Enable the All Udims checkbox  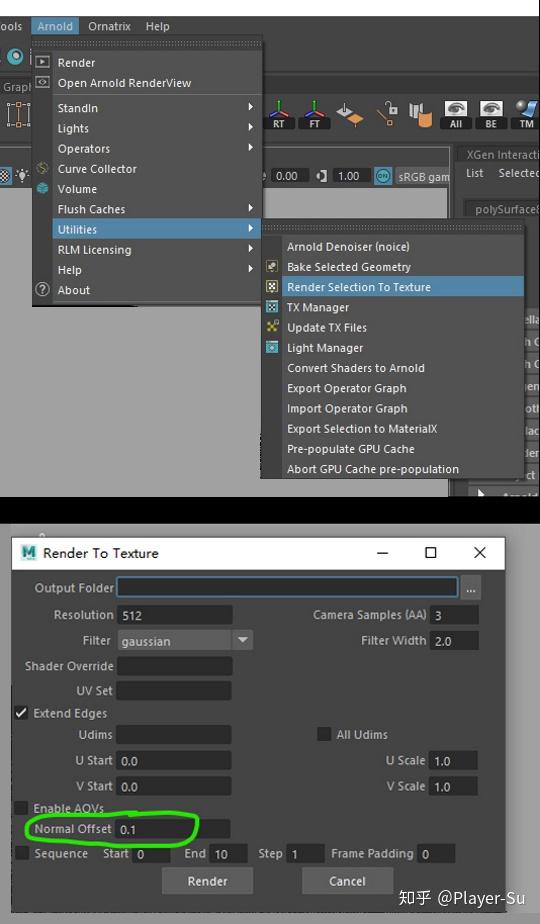(324, 734)
